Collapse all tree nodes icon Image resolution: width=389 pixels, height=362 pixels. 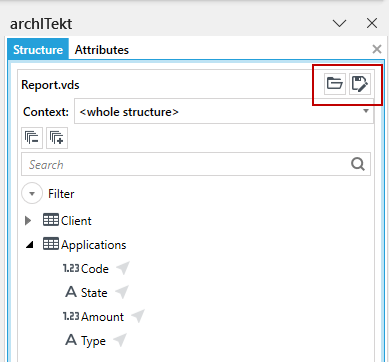pyautogui.click(x=32, y=138)
